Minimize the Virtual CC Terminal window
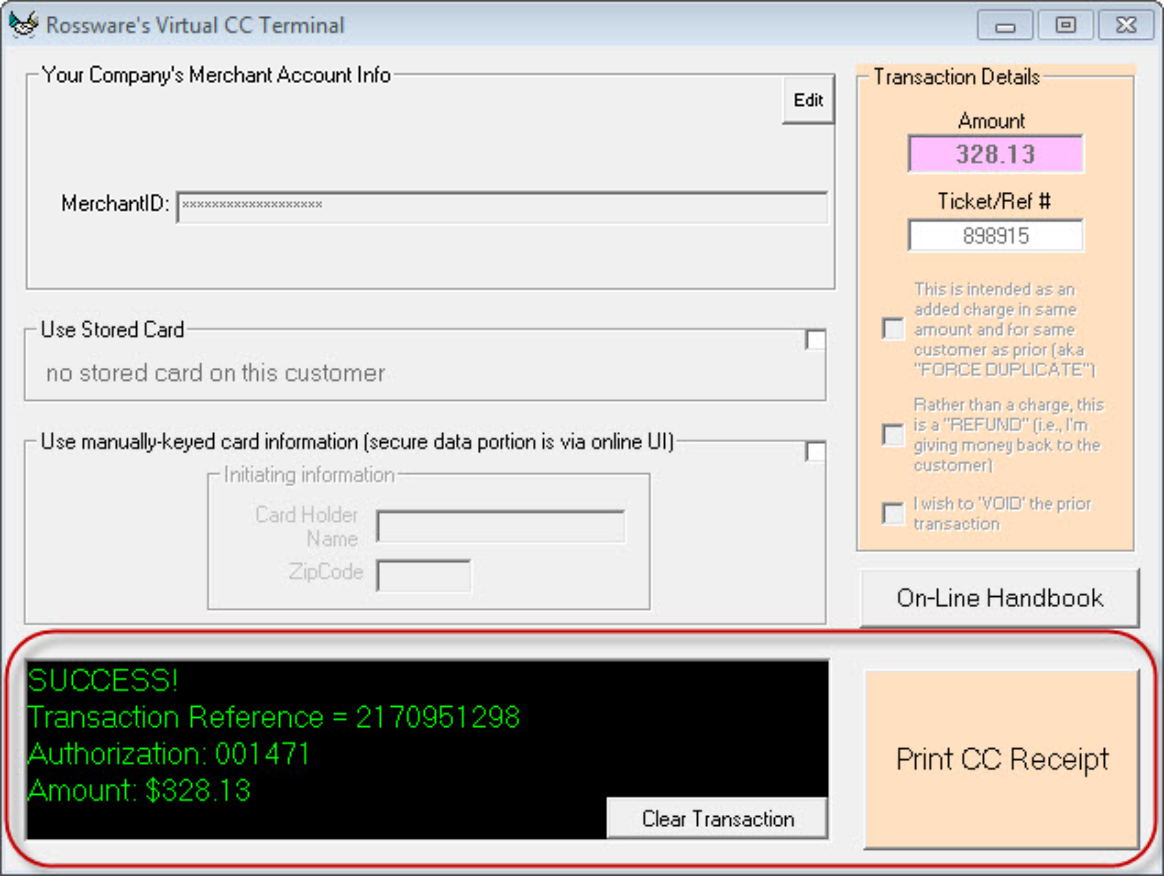 point(1005,25)
